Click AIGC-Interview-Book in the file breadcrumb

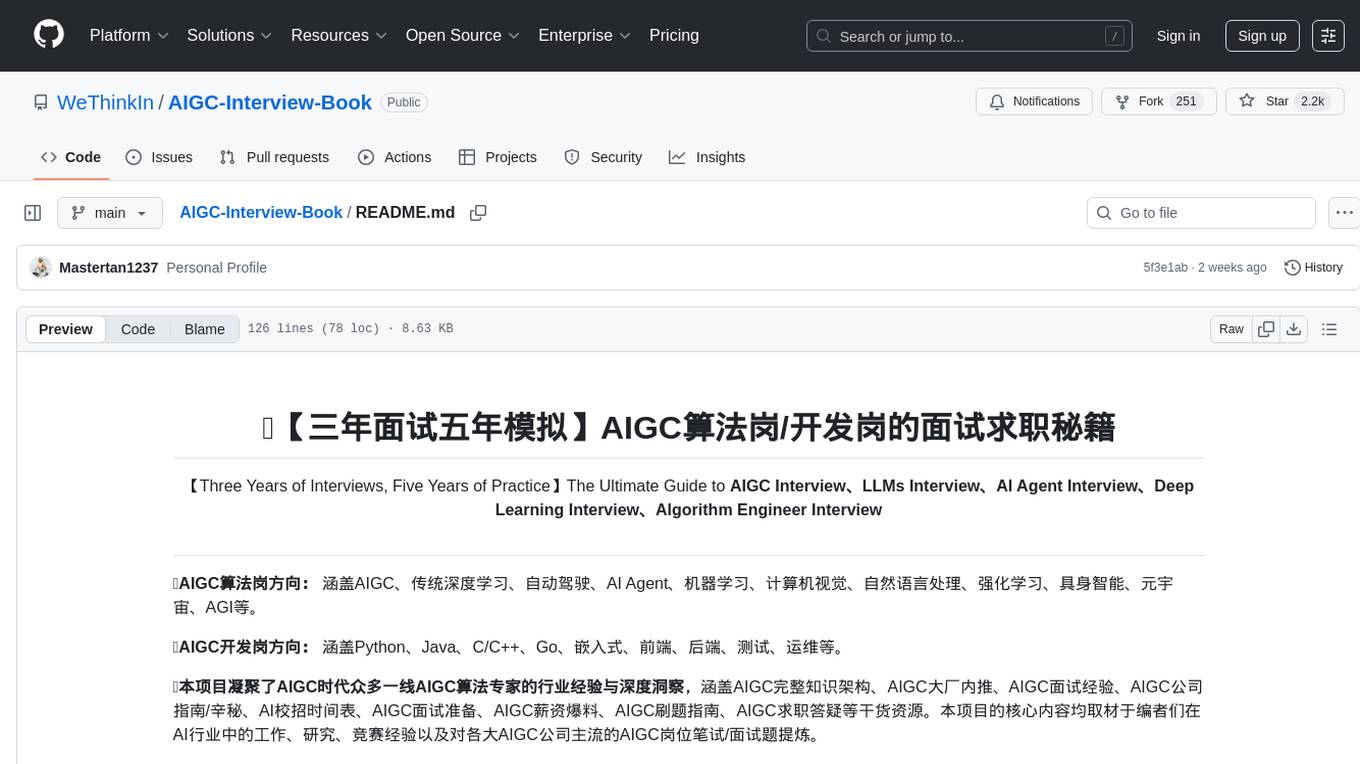click(x=261, y=212)
